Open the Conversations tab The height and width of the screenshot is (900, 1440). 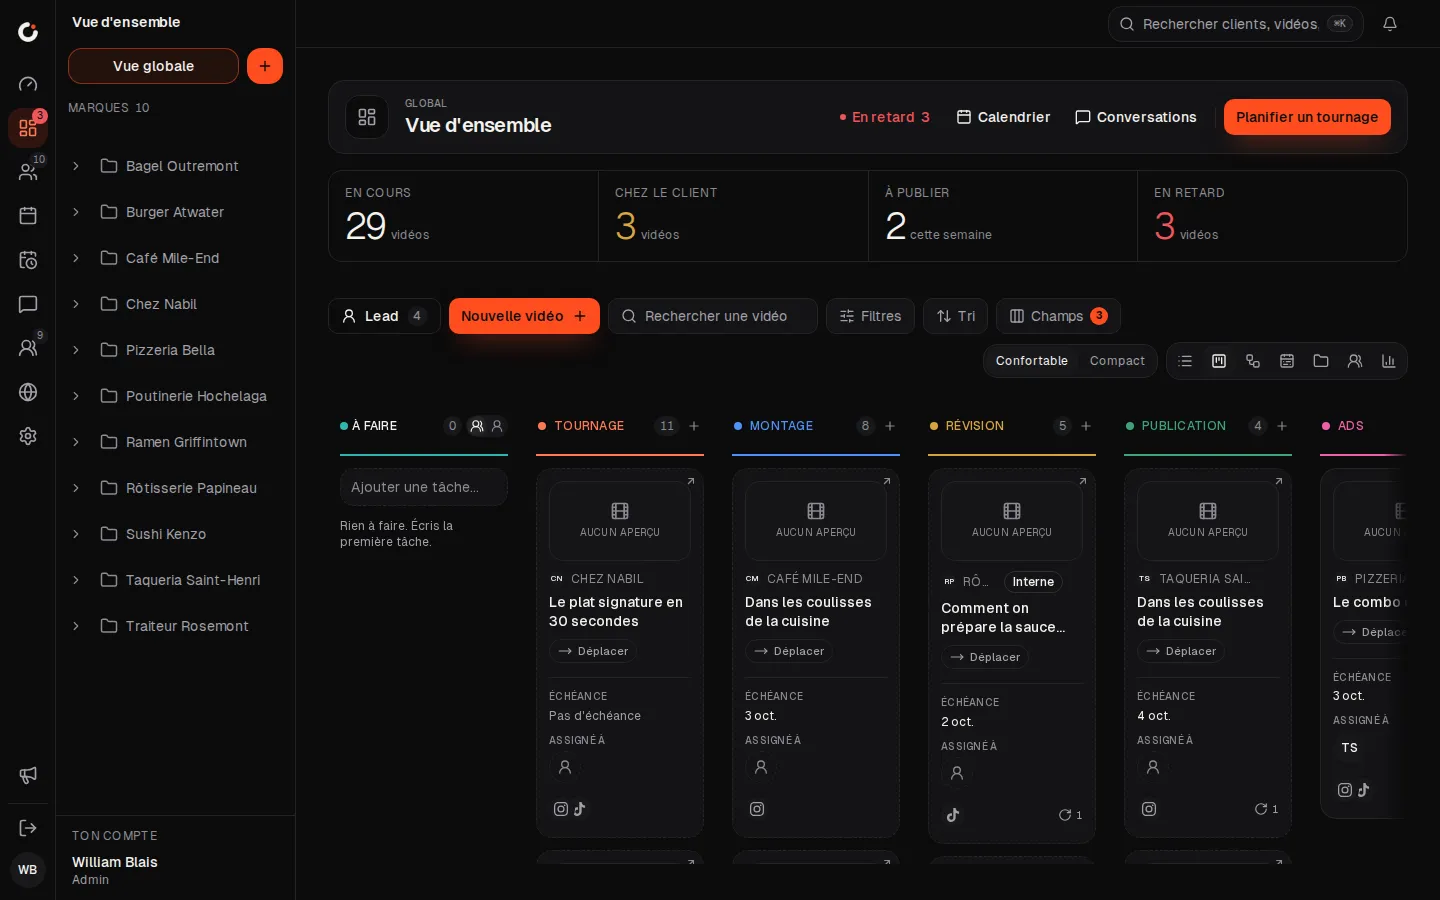pos(1135,117)
